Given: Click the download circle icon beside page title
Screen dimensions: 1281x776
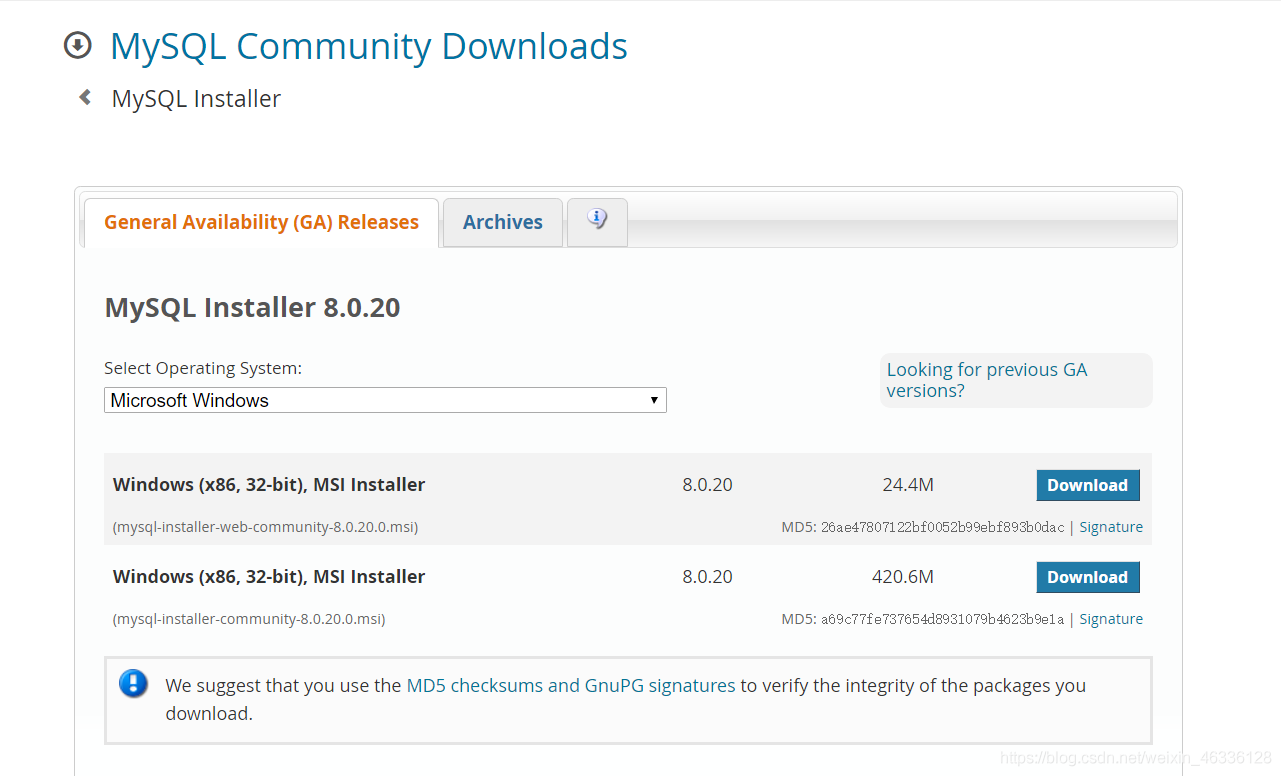Looking at the screenshot, I should pyautogui.click(x=77, y=45).
